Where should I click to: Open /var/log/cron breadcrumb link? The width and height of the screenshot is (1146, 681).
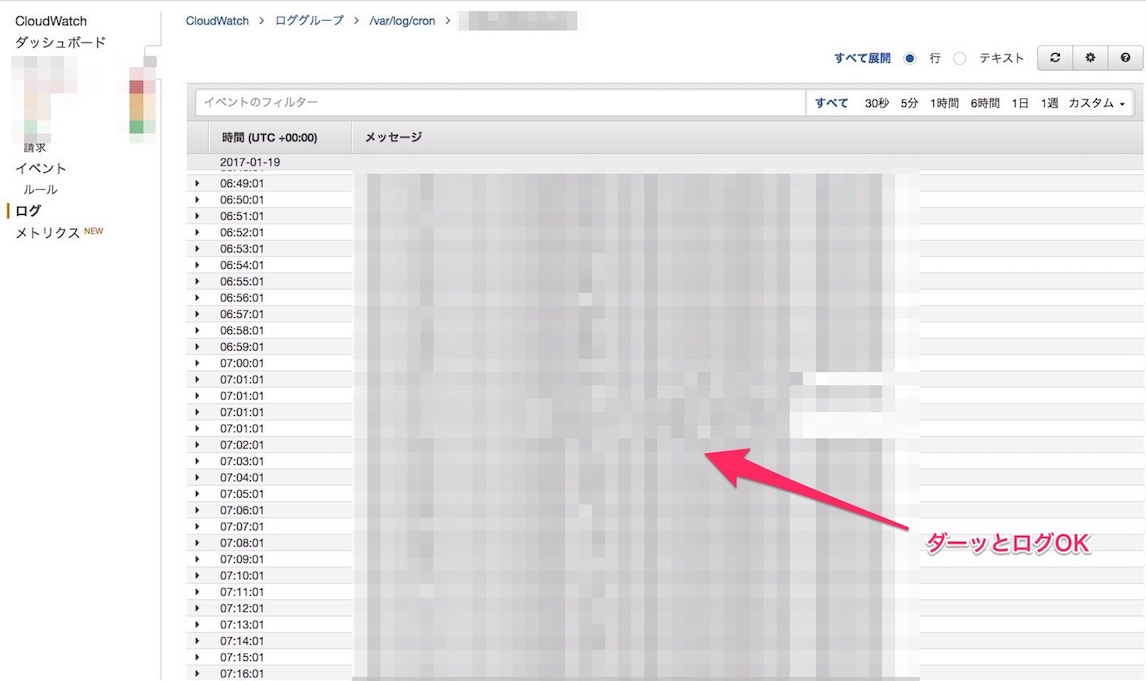click(x=402, y=20)
